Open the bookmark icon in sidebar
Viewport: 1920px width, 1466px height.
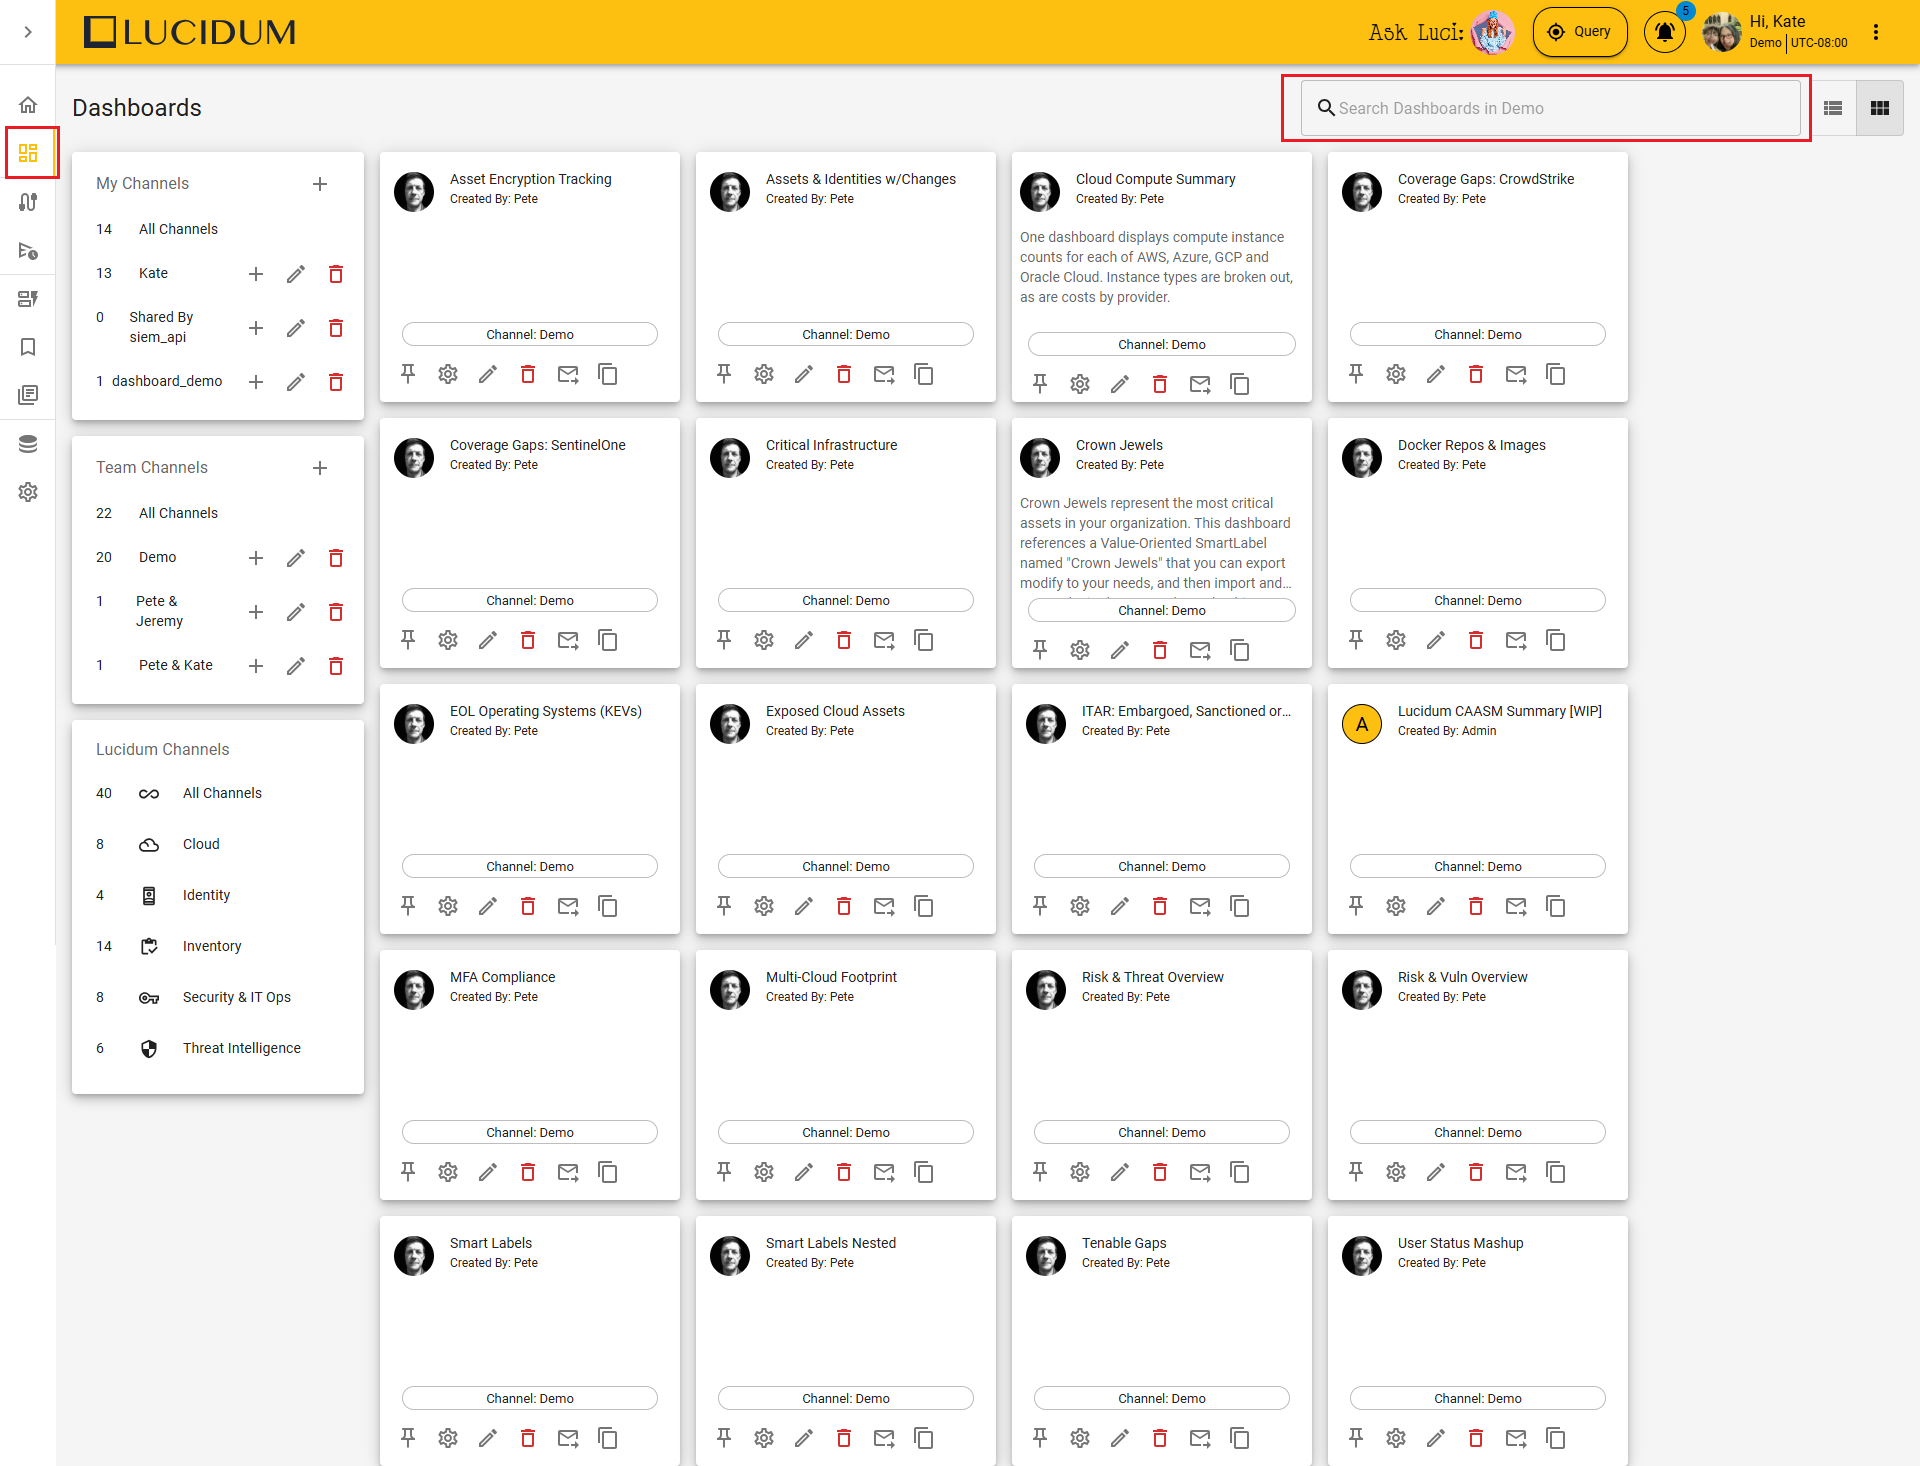pos(28,347)
